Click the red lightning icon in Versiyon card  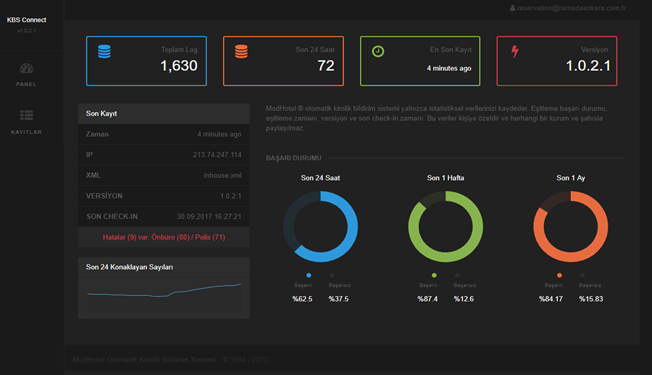[x=515, y=52]
